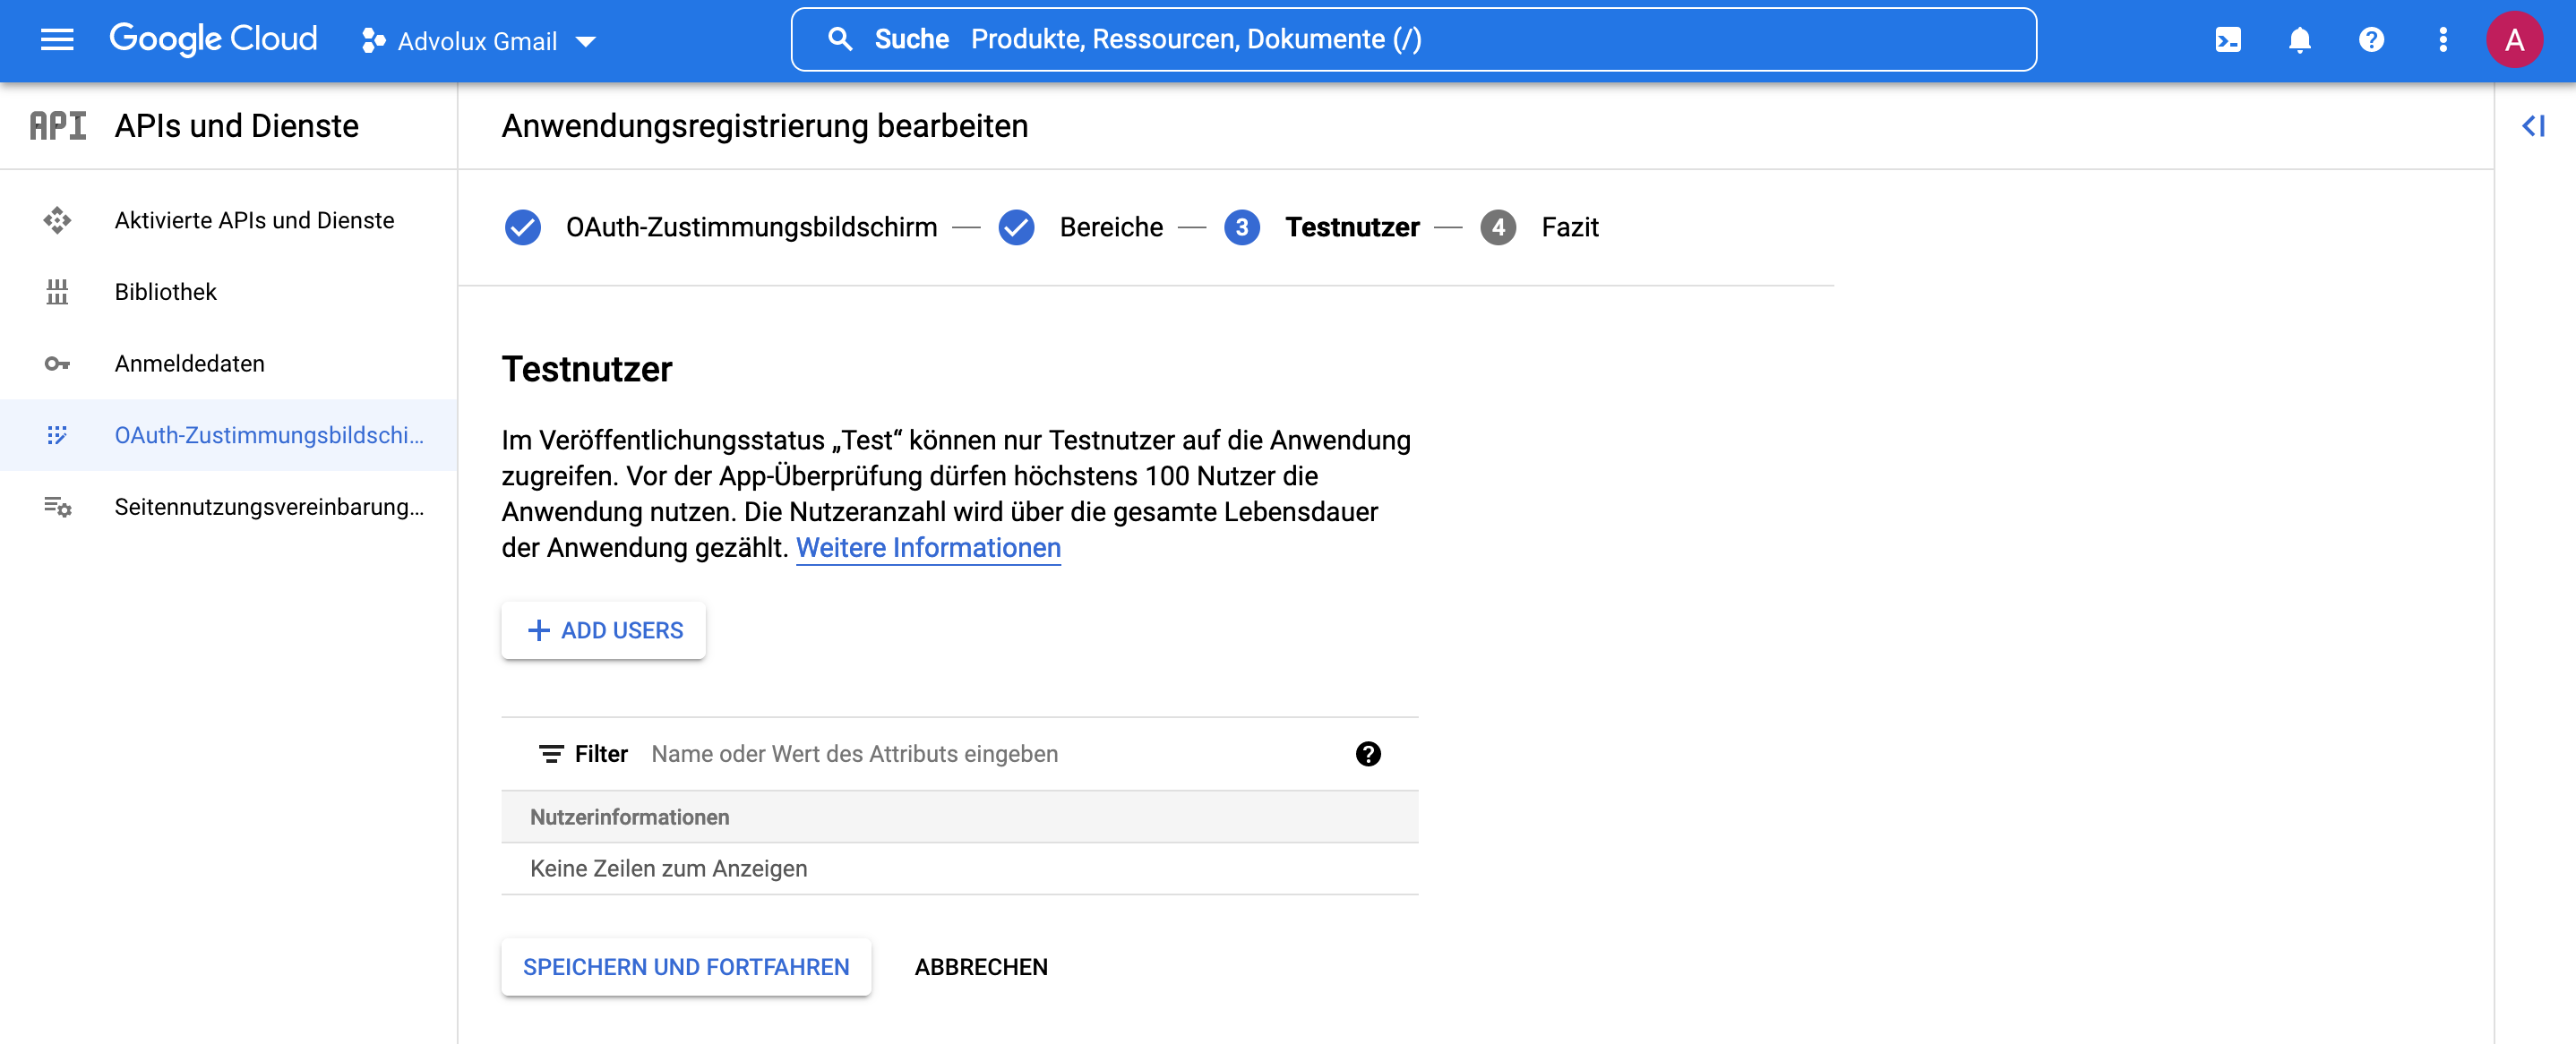Click the Testnutzer section heading
The width and height of the screenshot is (2576, 1044).
587,369
